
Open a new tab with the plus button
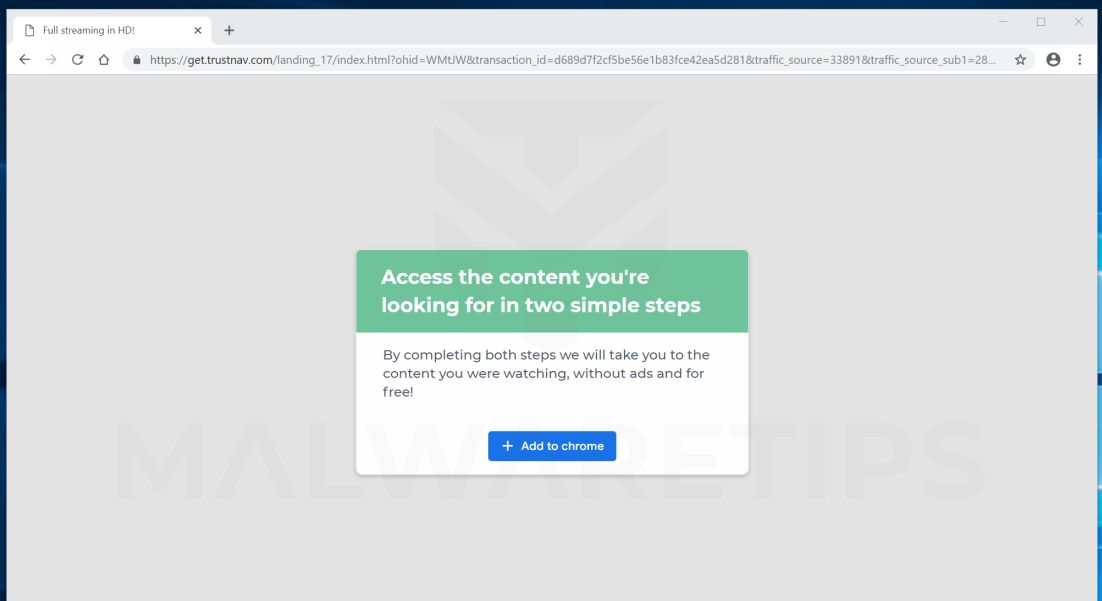click(229, 30)
